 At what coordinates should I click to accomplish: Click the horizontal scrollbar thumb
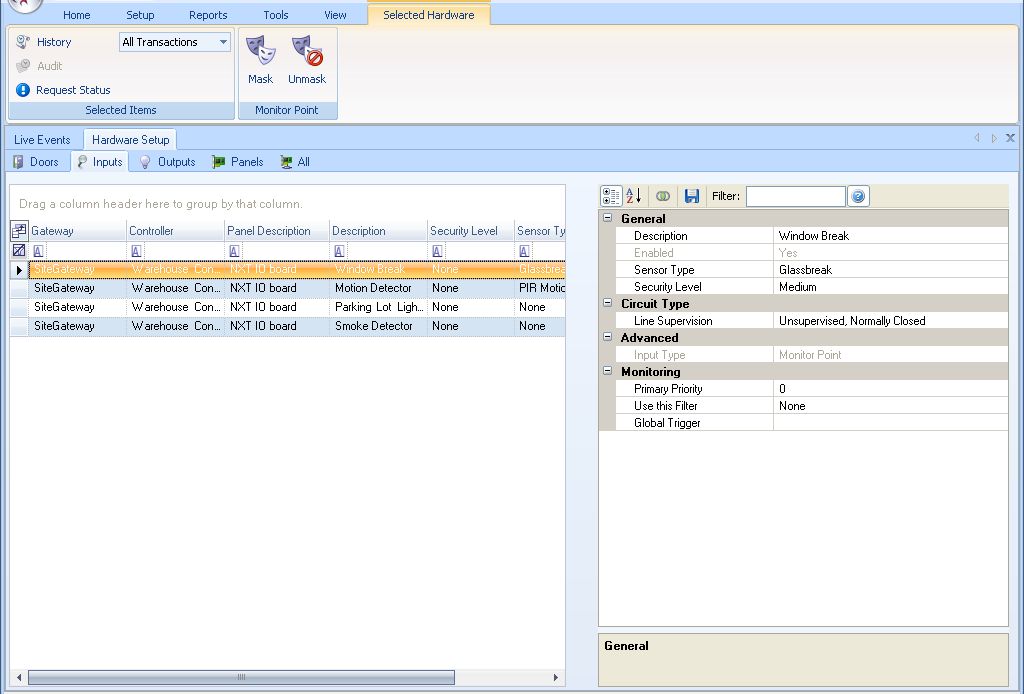(x=241, y=677)
